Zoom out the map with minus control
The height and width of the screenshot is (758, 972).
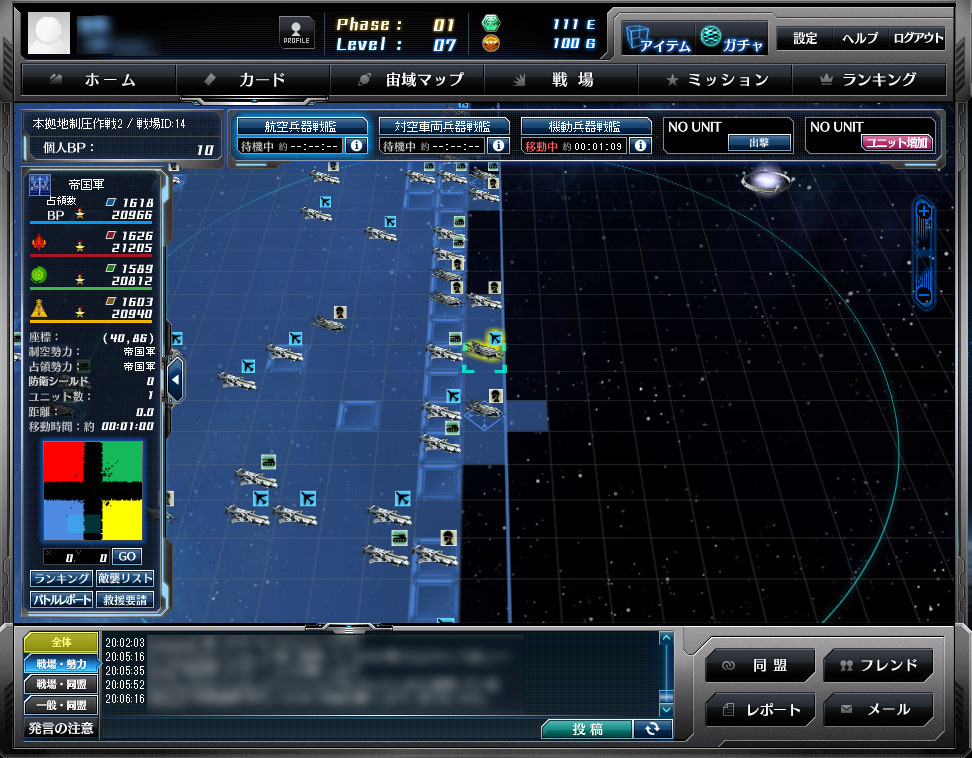point(924,296)
